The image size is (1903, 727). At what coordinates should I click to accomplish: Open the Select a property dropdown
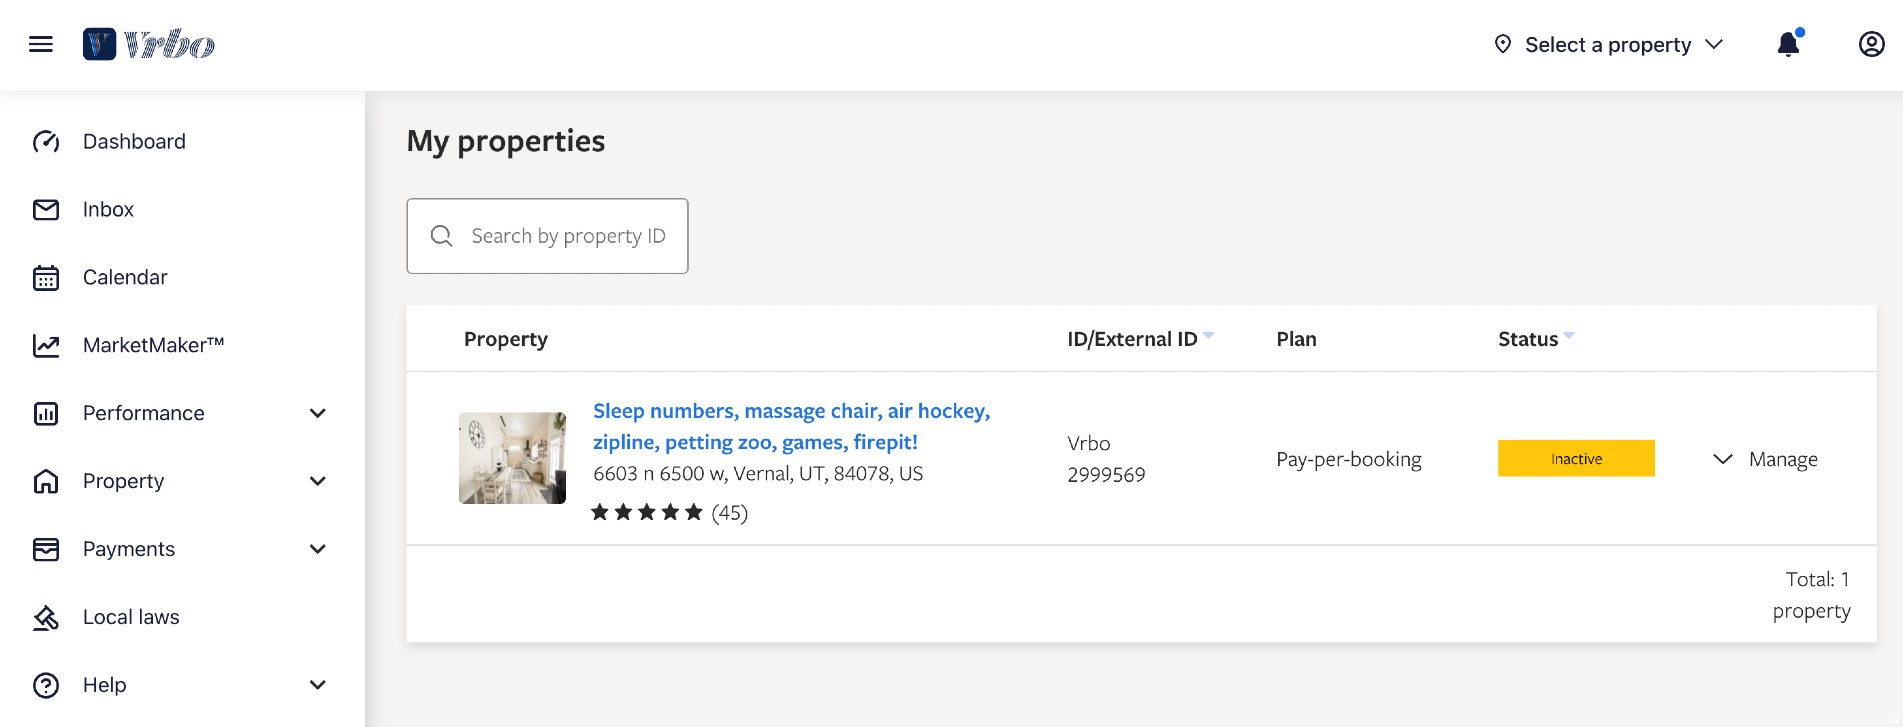pos(1608,45)
